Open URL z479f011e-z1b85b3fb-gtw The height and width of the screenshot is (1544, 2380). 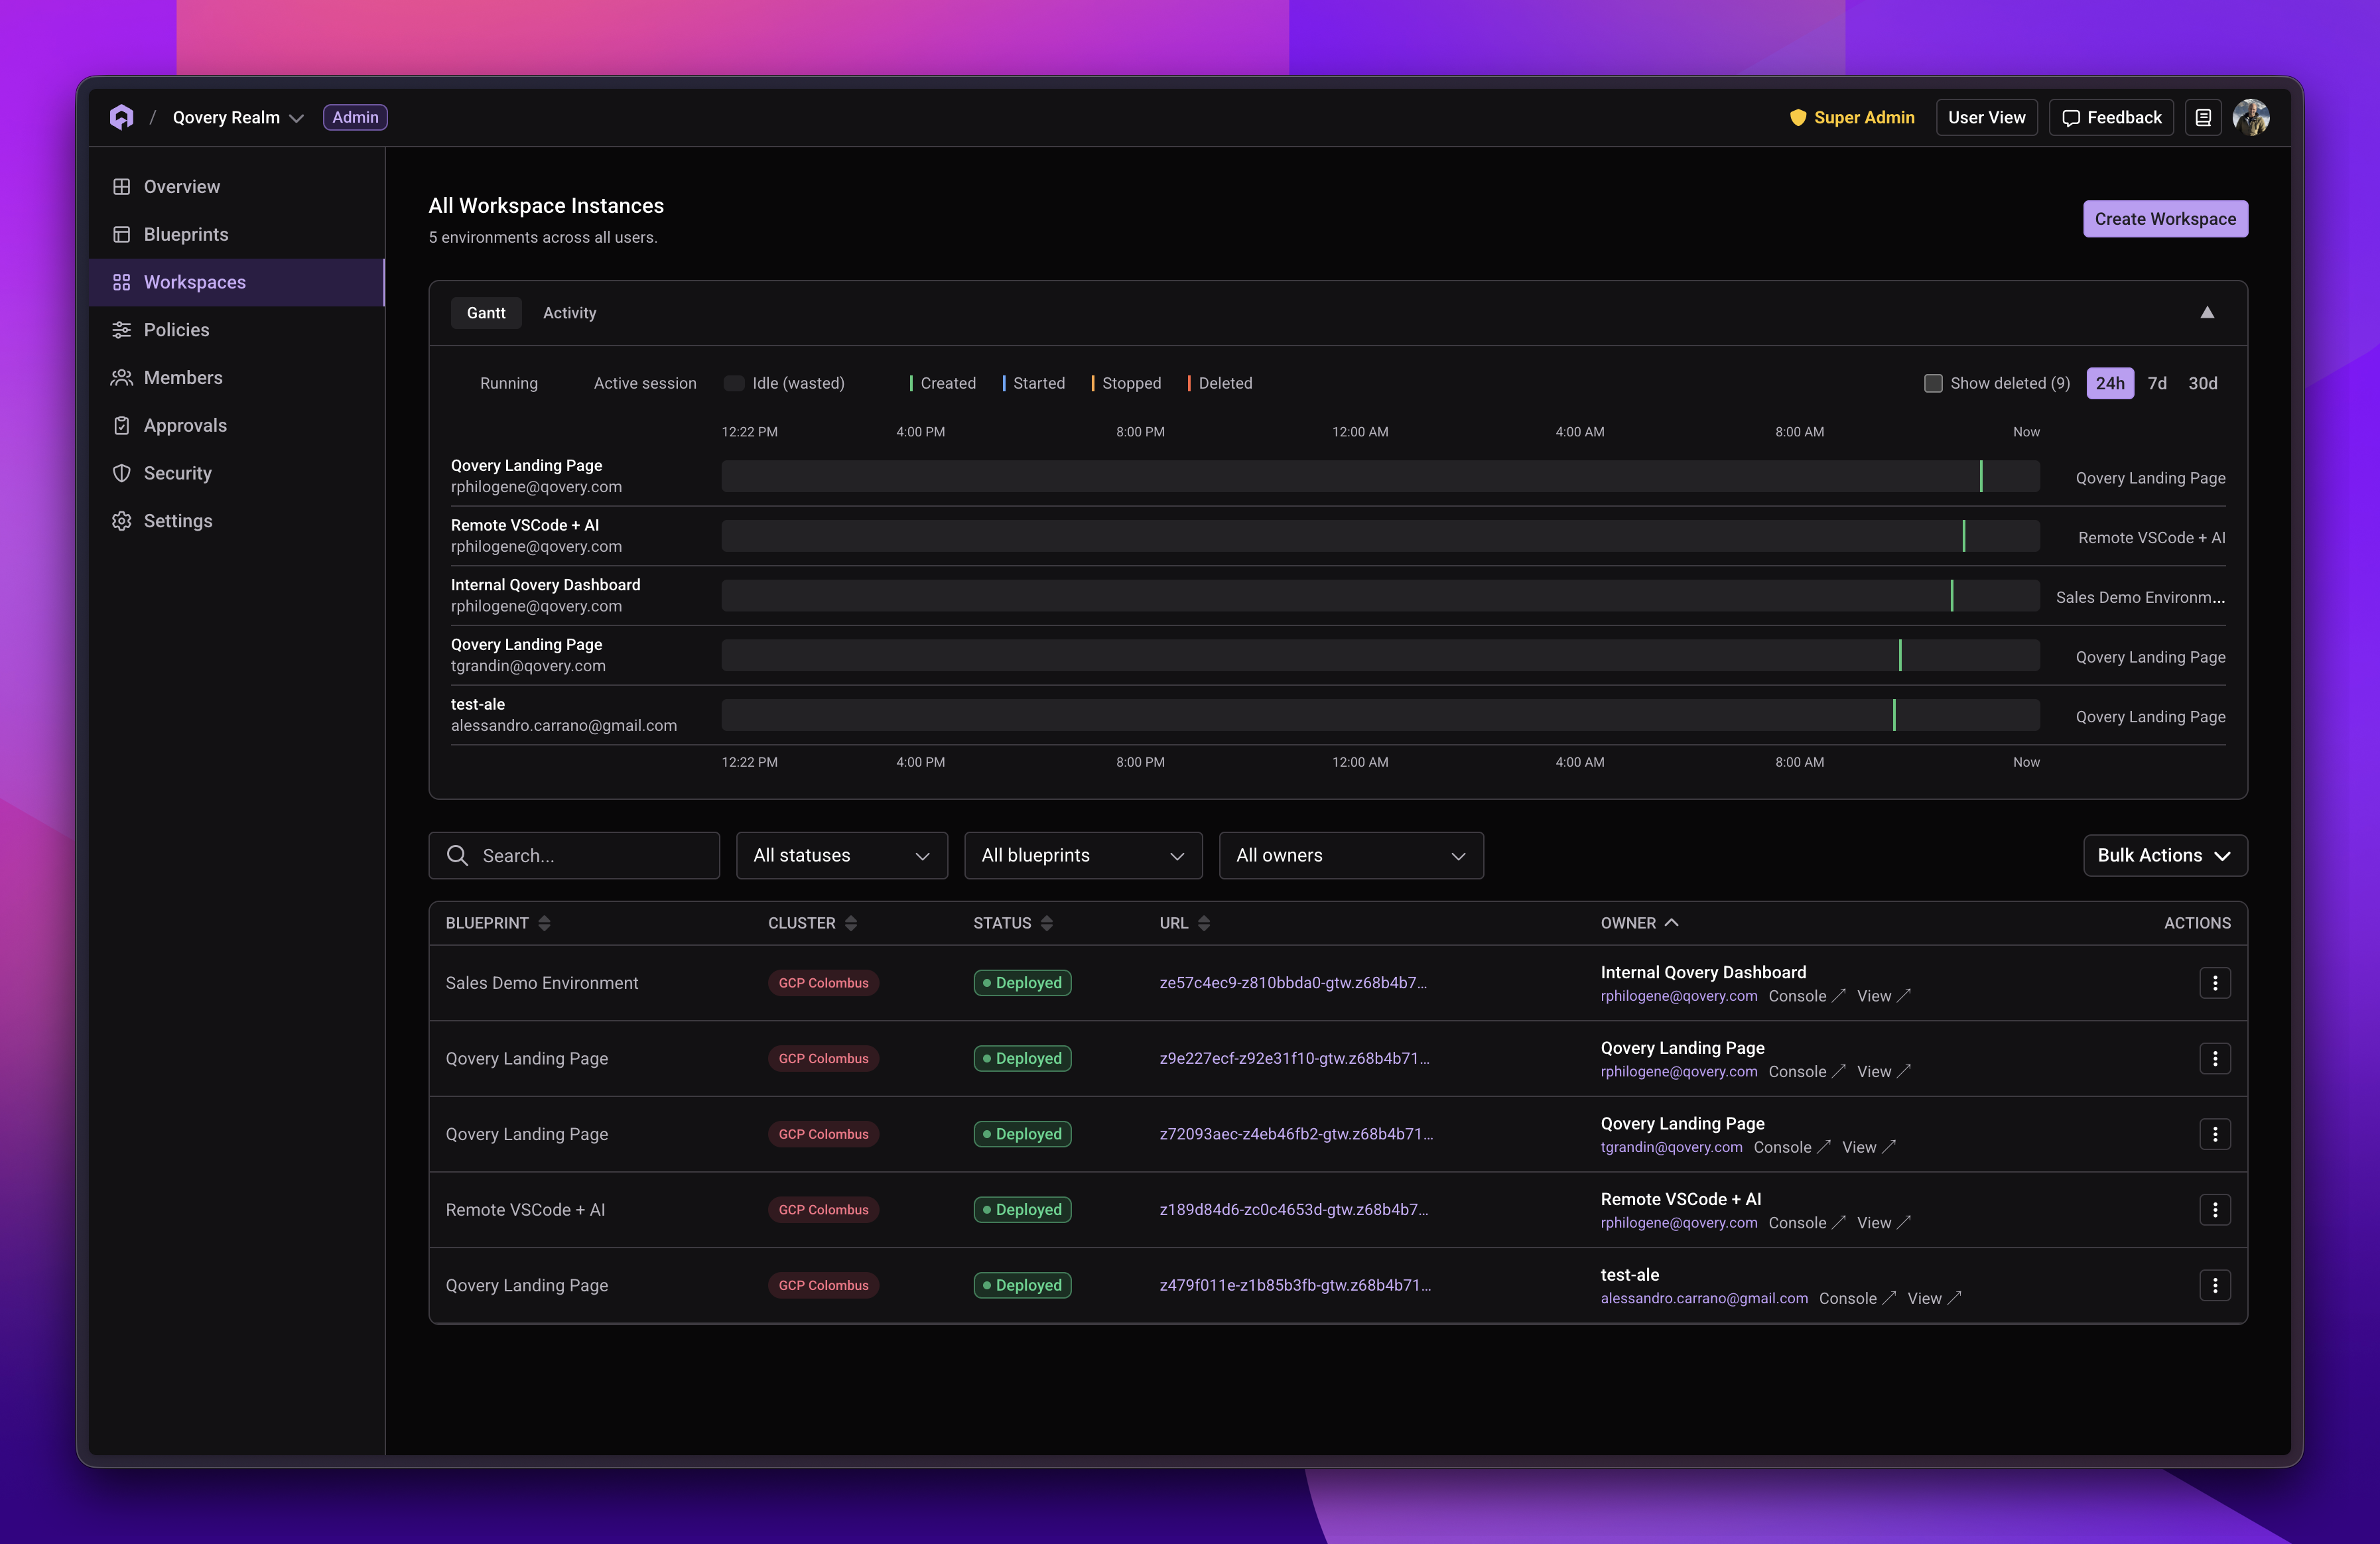point(1295,1285)
